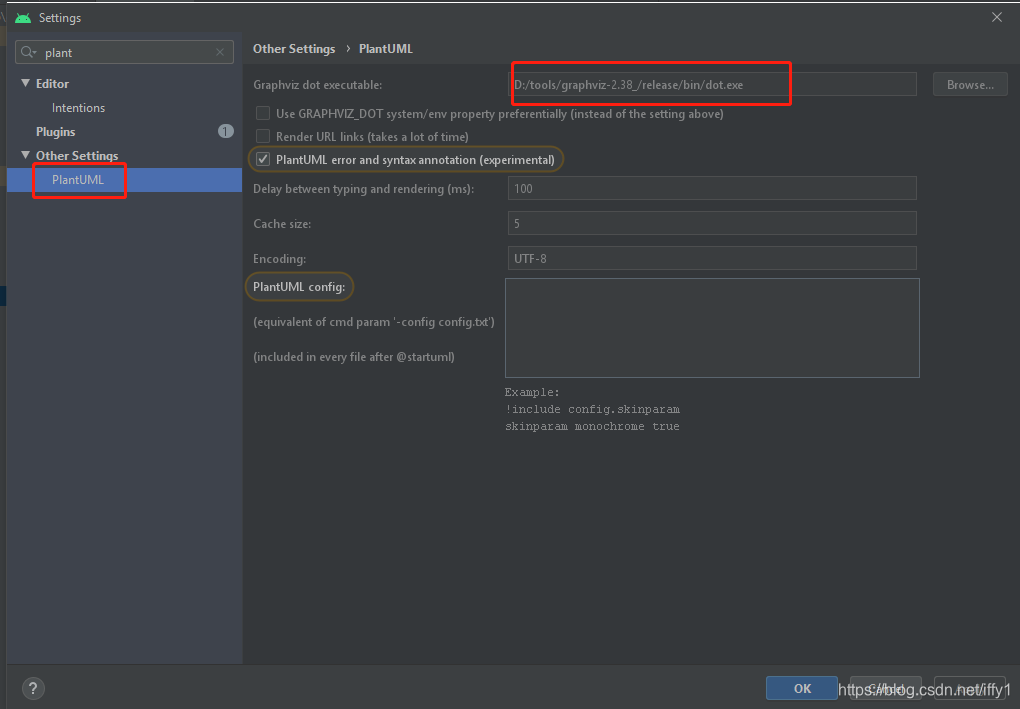Click the notification badge next to Plugins
This screenshot has width=1020, height=709.
coord(225,131)
